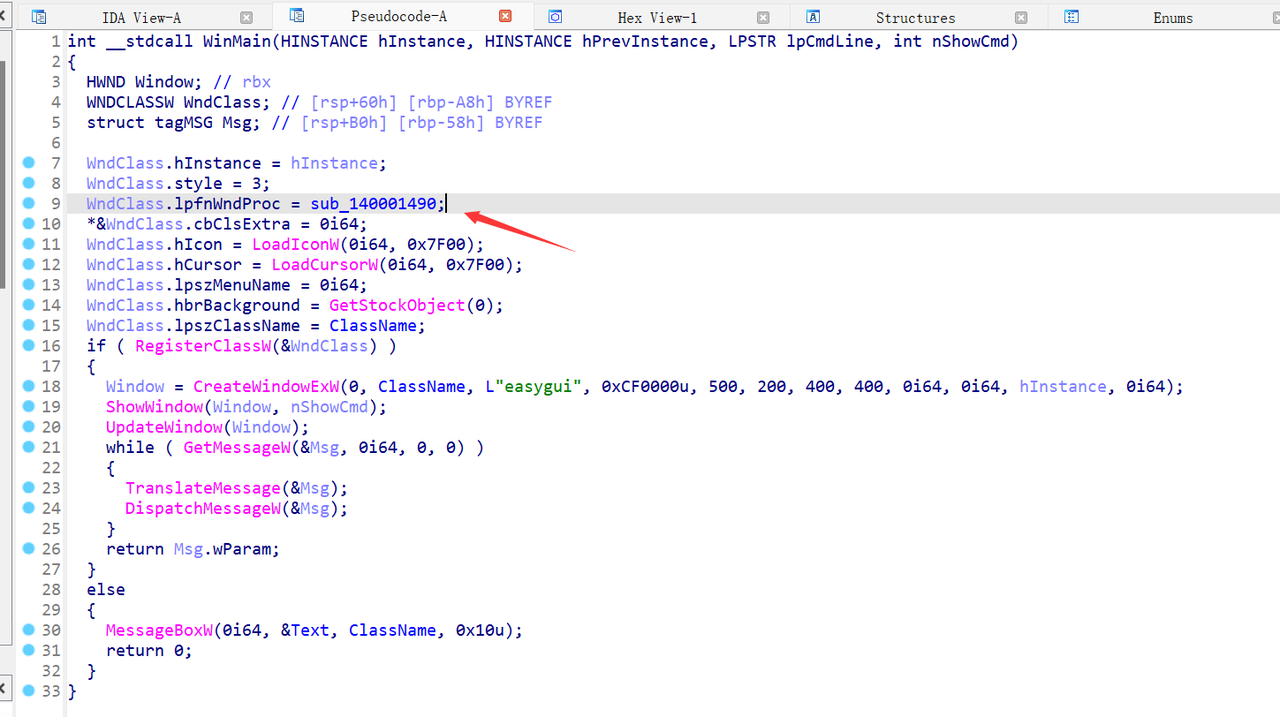Close the IDA View-A tab
This screenshot has width=1280, height=717.
point(246,17)
